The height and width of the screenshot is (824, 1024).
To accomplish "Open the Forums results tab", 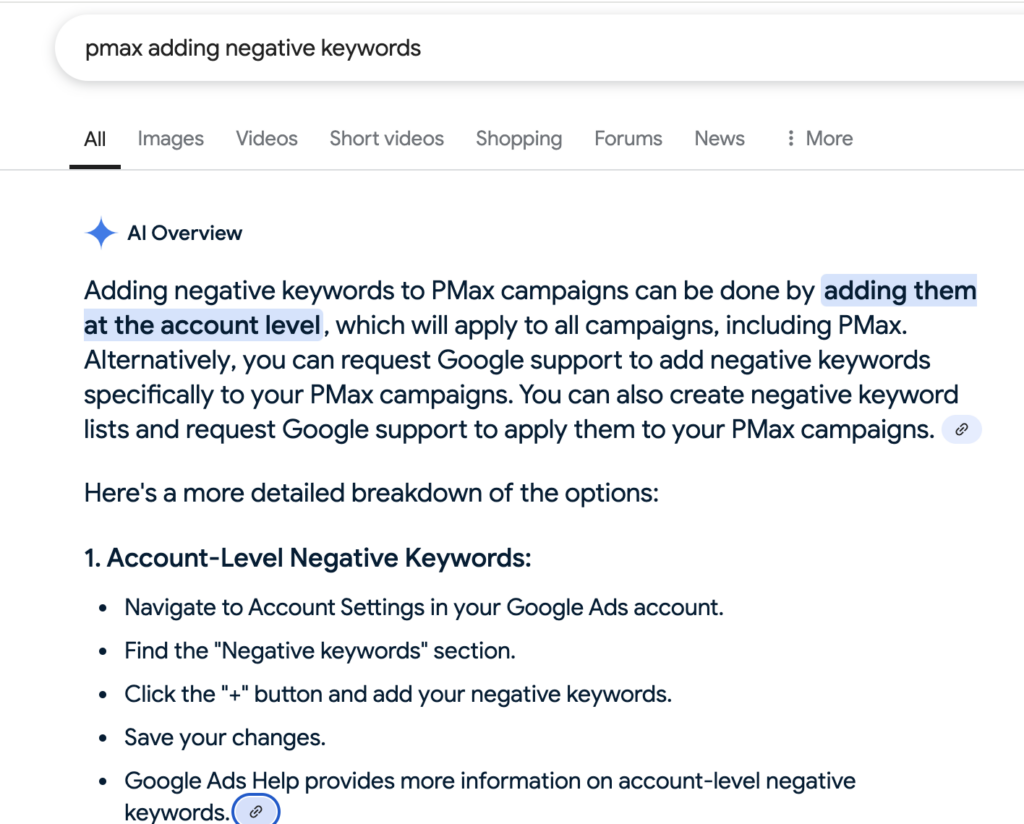I will coord(628,139).
